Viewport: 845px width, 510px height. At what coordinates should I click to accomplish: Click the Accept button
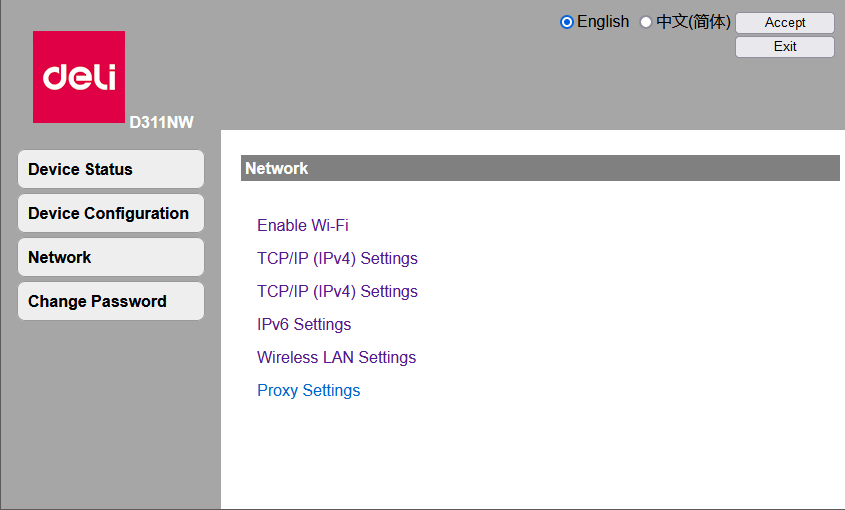click(x=785, y=23)
